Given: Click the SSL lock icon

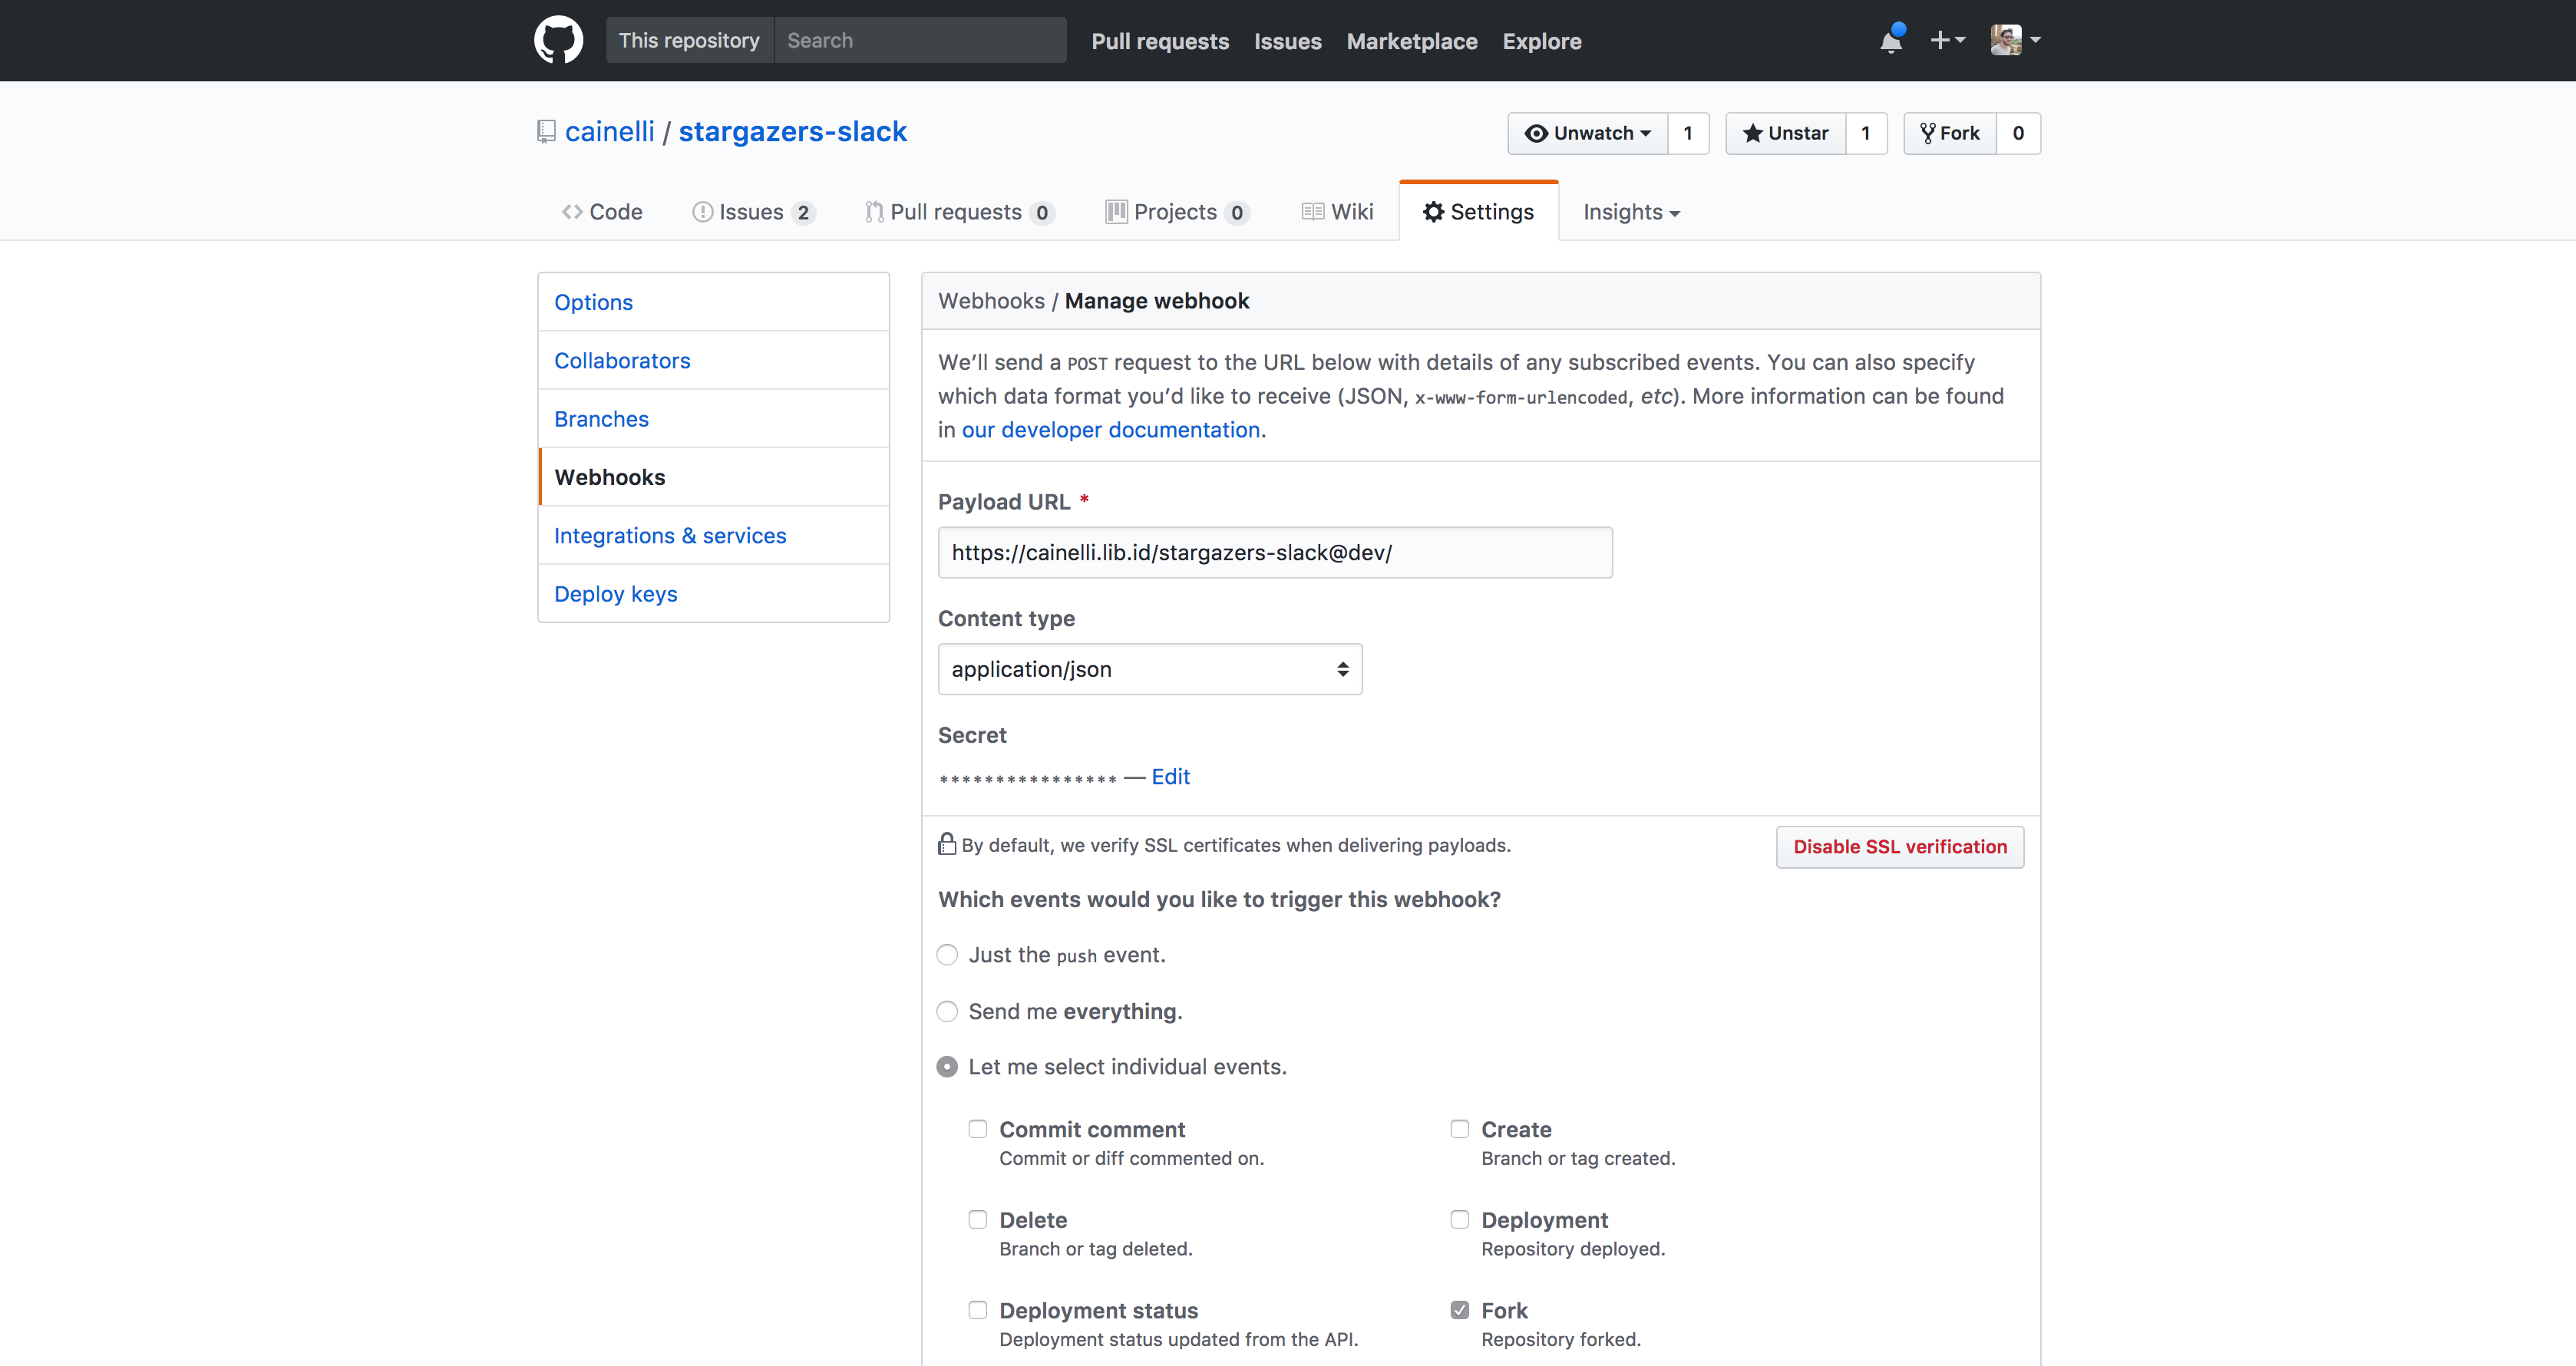Looking at the screenshot, I should pos(946,844).
